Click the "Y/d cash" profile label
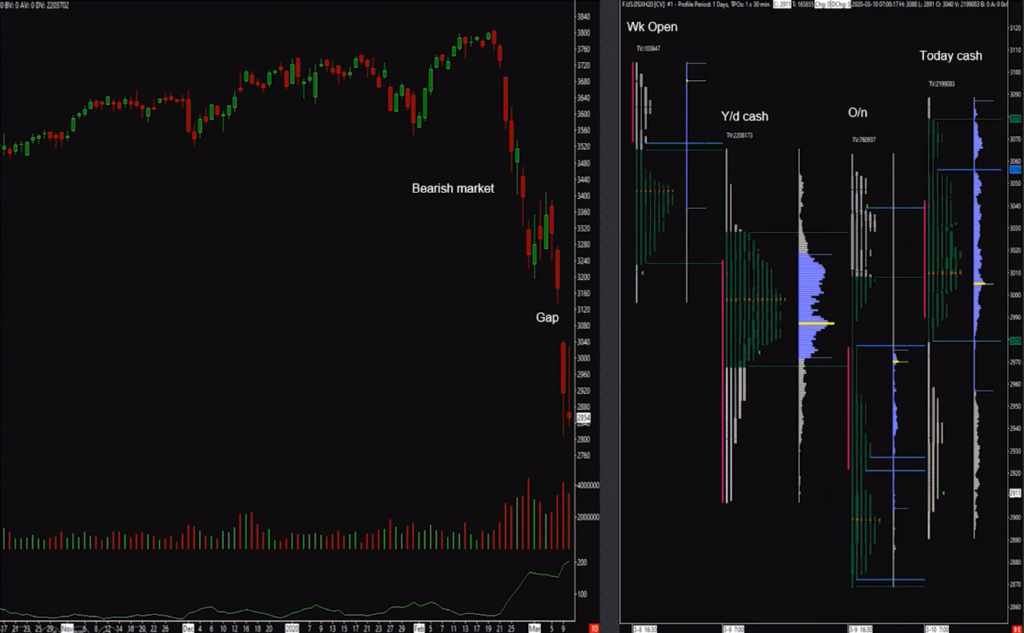The height and width of the screenshot is (633, 1024). (x=744, y=117)
